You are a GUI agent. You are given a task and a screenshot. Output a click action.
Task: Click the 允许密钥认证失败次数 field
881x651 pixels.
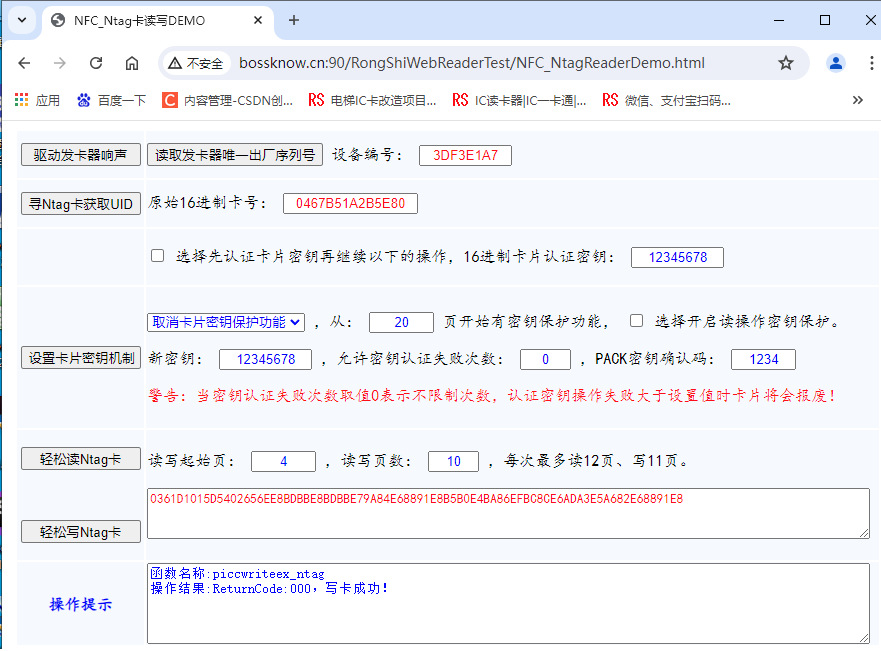[x=545, y=359]
